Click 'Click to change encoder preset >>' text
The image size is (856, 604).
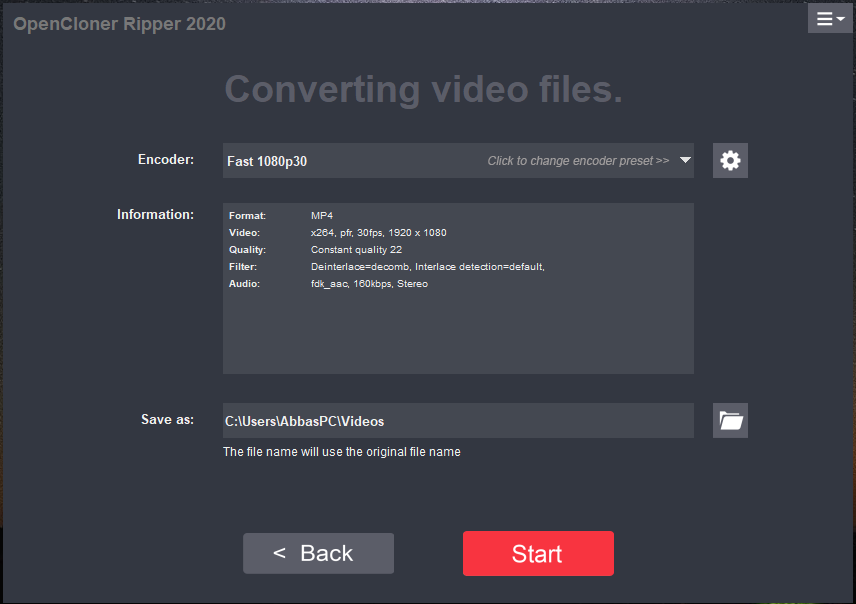click(x=578, y=161)
